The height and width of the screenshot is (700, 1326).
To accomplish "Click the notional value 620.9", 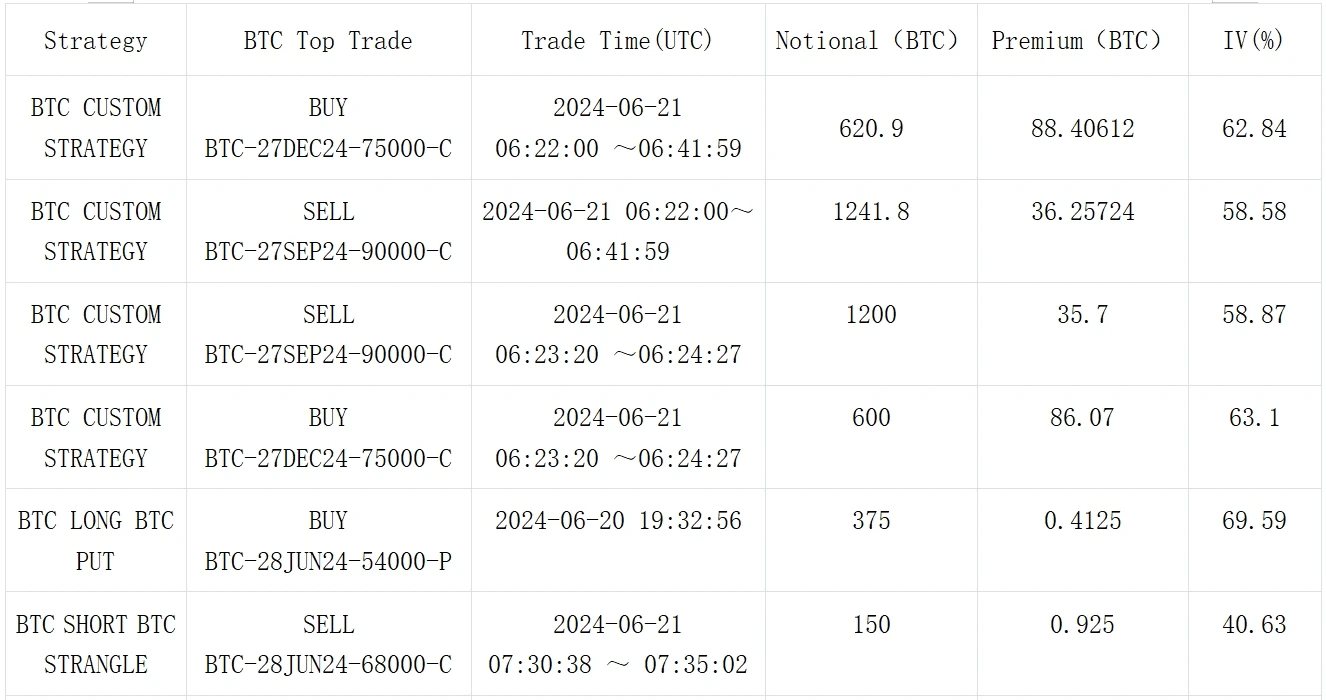I will point(871,129).
